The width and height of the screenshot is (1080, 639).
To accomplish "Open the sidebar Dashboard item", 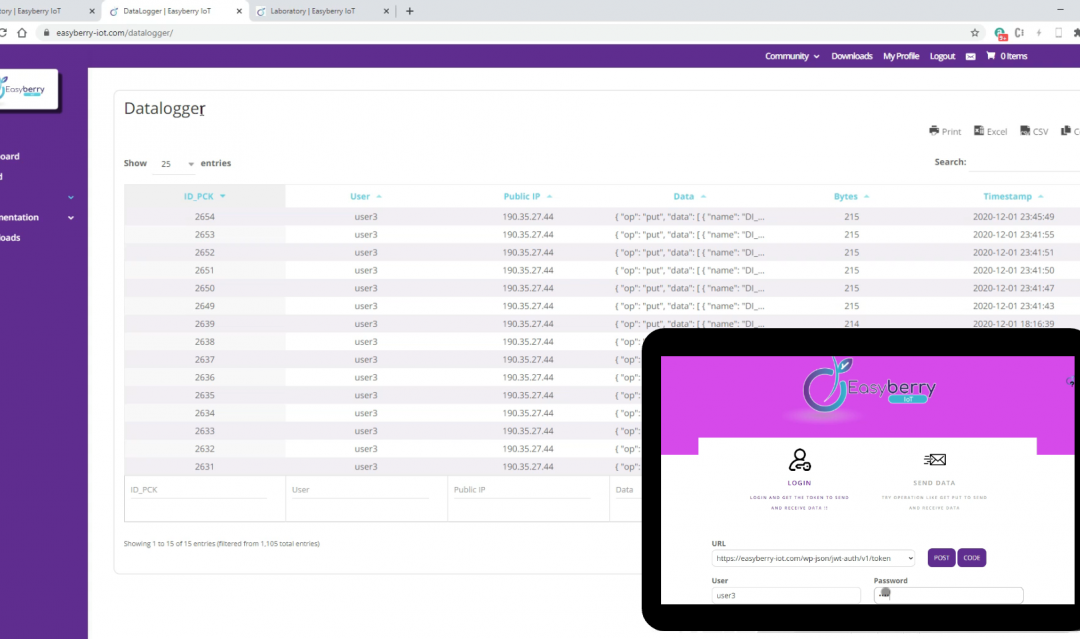I will pyautogui.click(x=10, y=156).
